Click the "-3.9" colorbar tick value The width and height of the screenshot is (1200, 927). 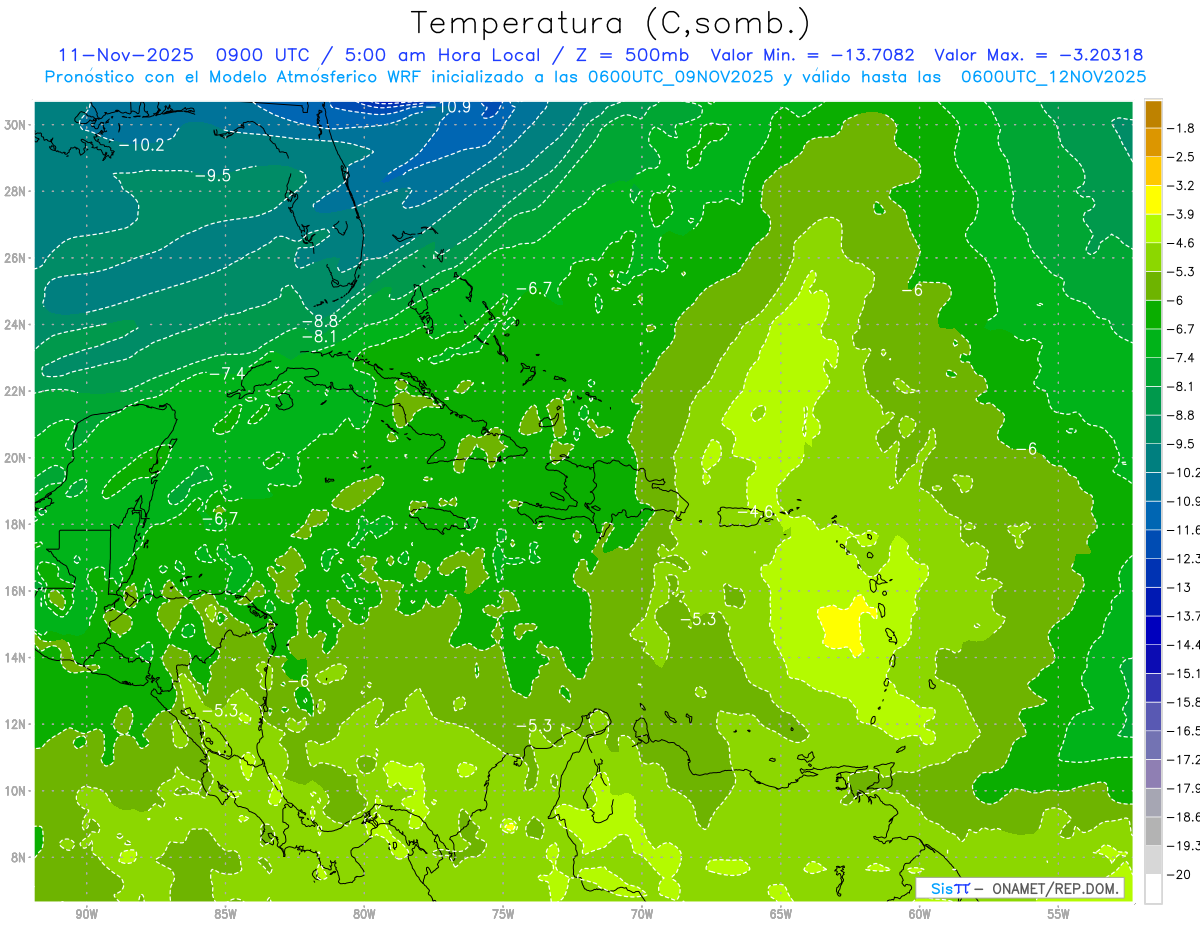pos(1182,214)
